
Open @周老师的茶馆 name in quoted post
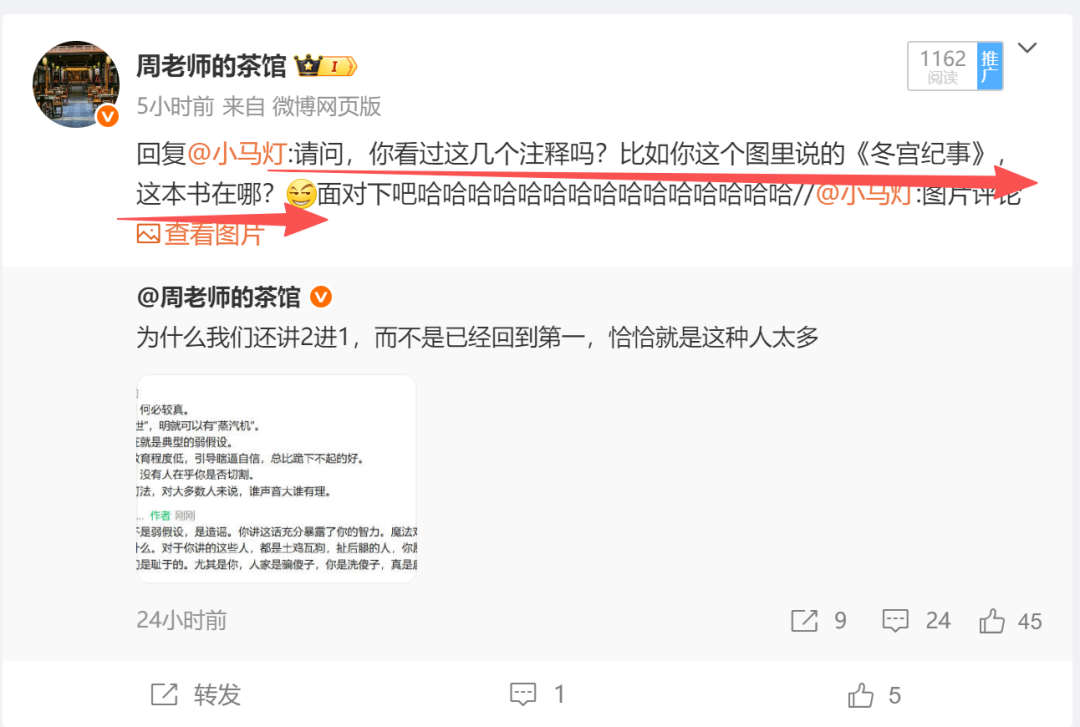pos(218,298)
